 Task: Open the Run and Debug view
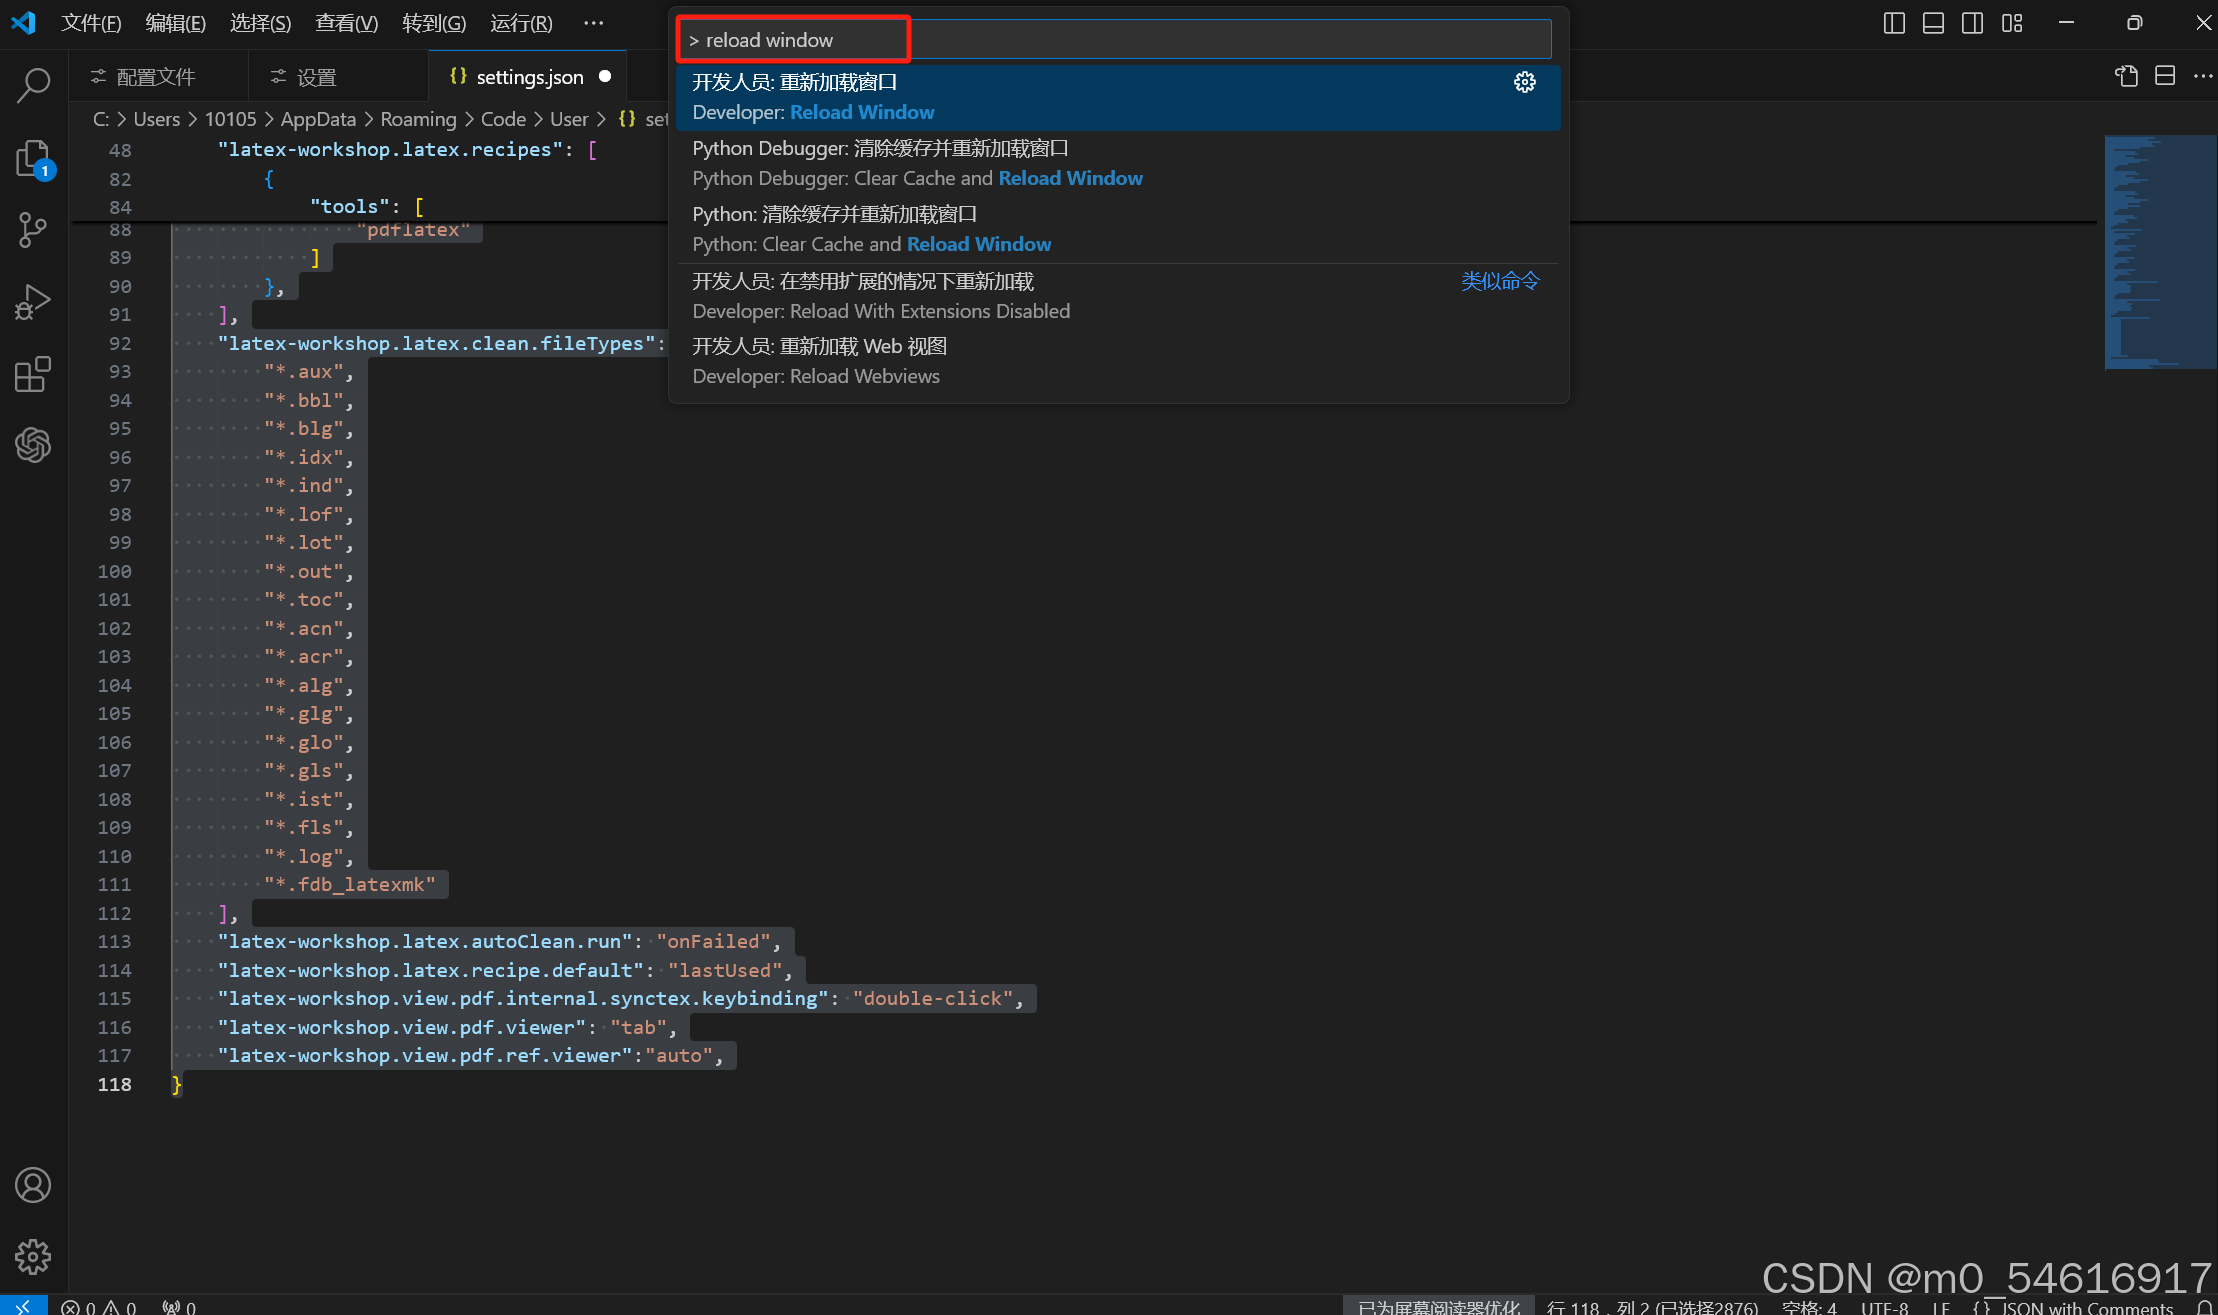pos(33,301)
